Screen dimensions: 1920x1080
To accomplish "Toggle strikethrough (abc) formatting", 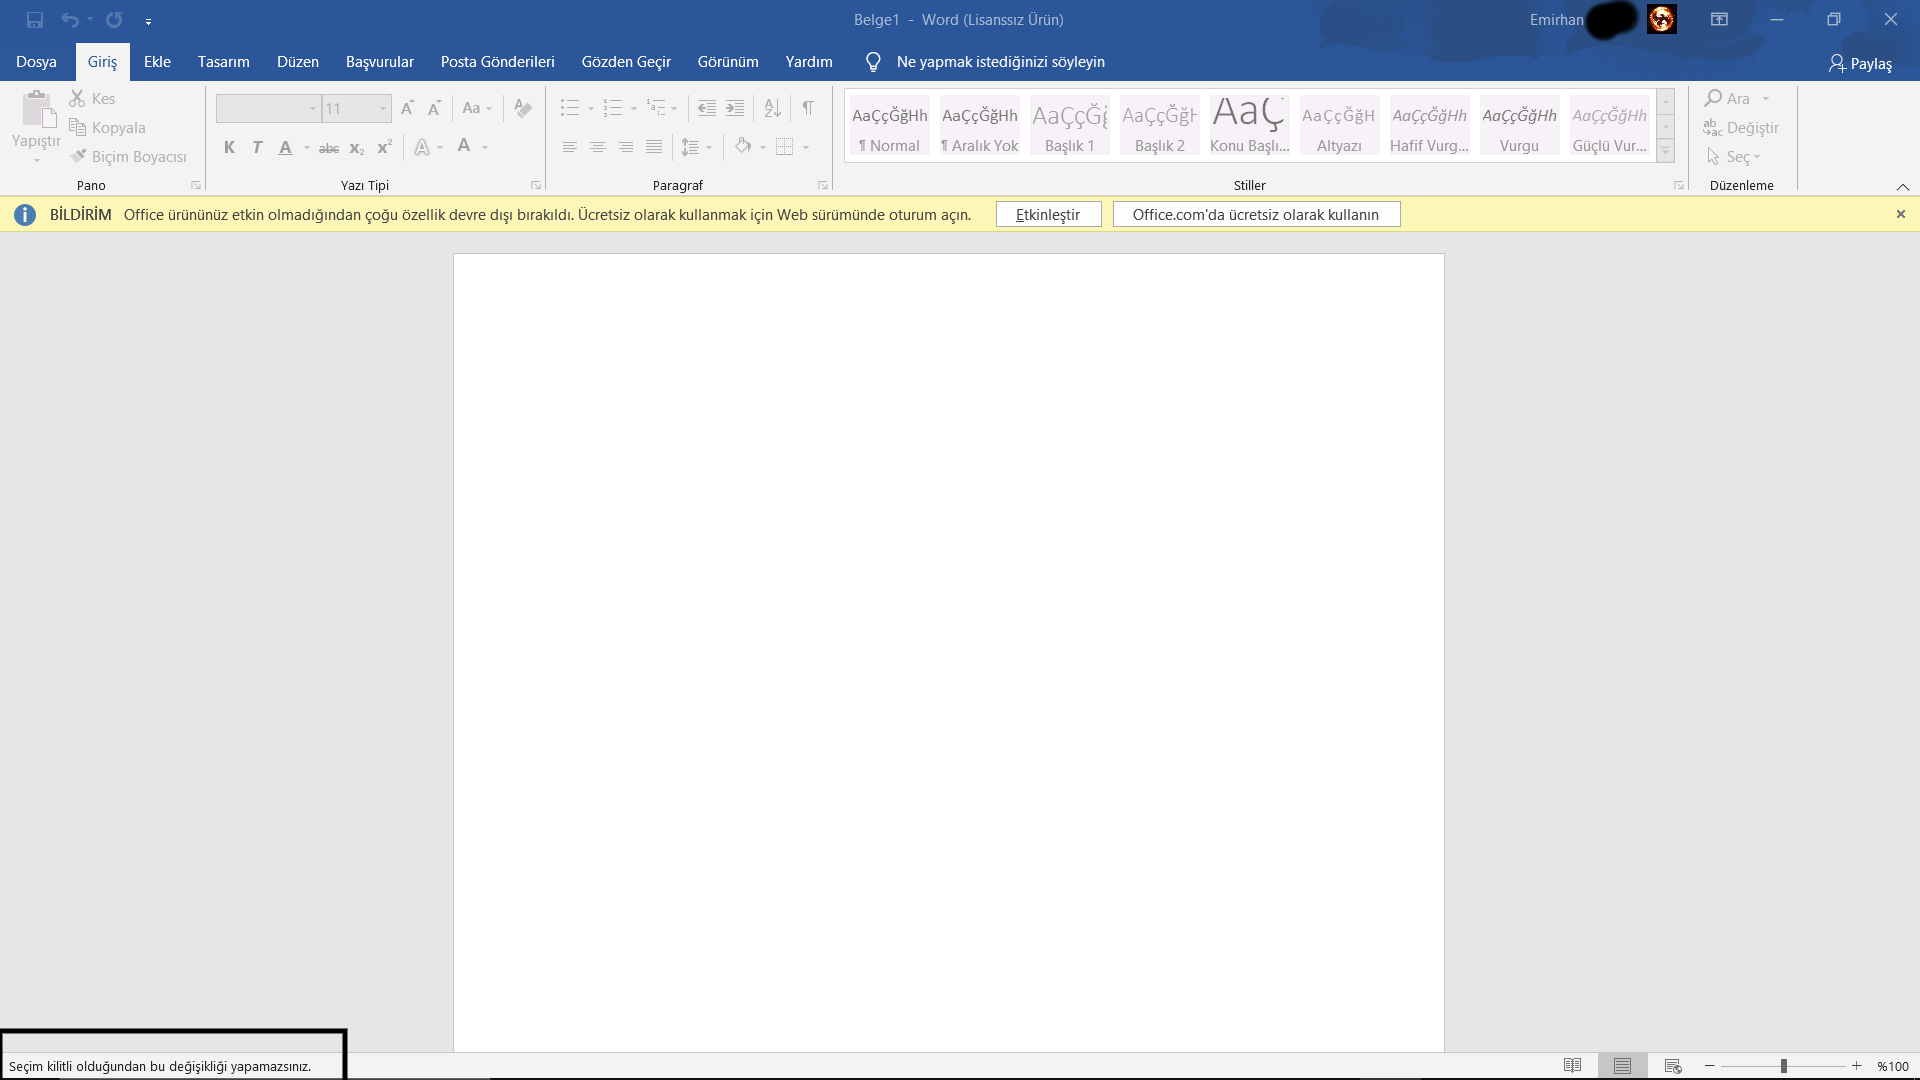I will point(328,148).
